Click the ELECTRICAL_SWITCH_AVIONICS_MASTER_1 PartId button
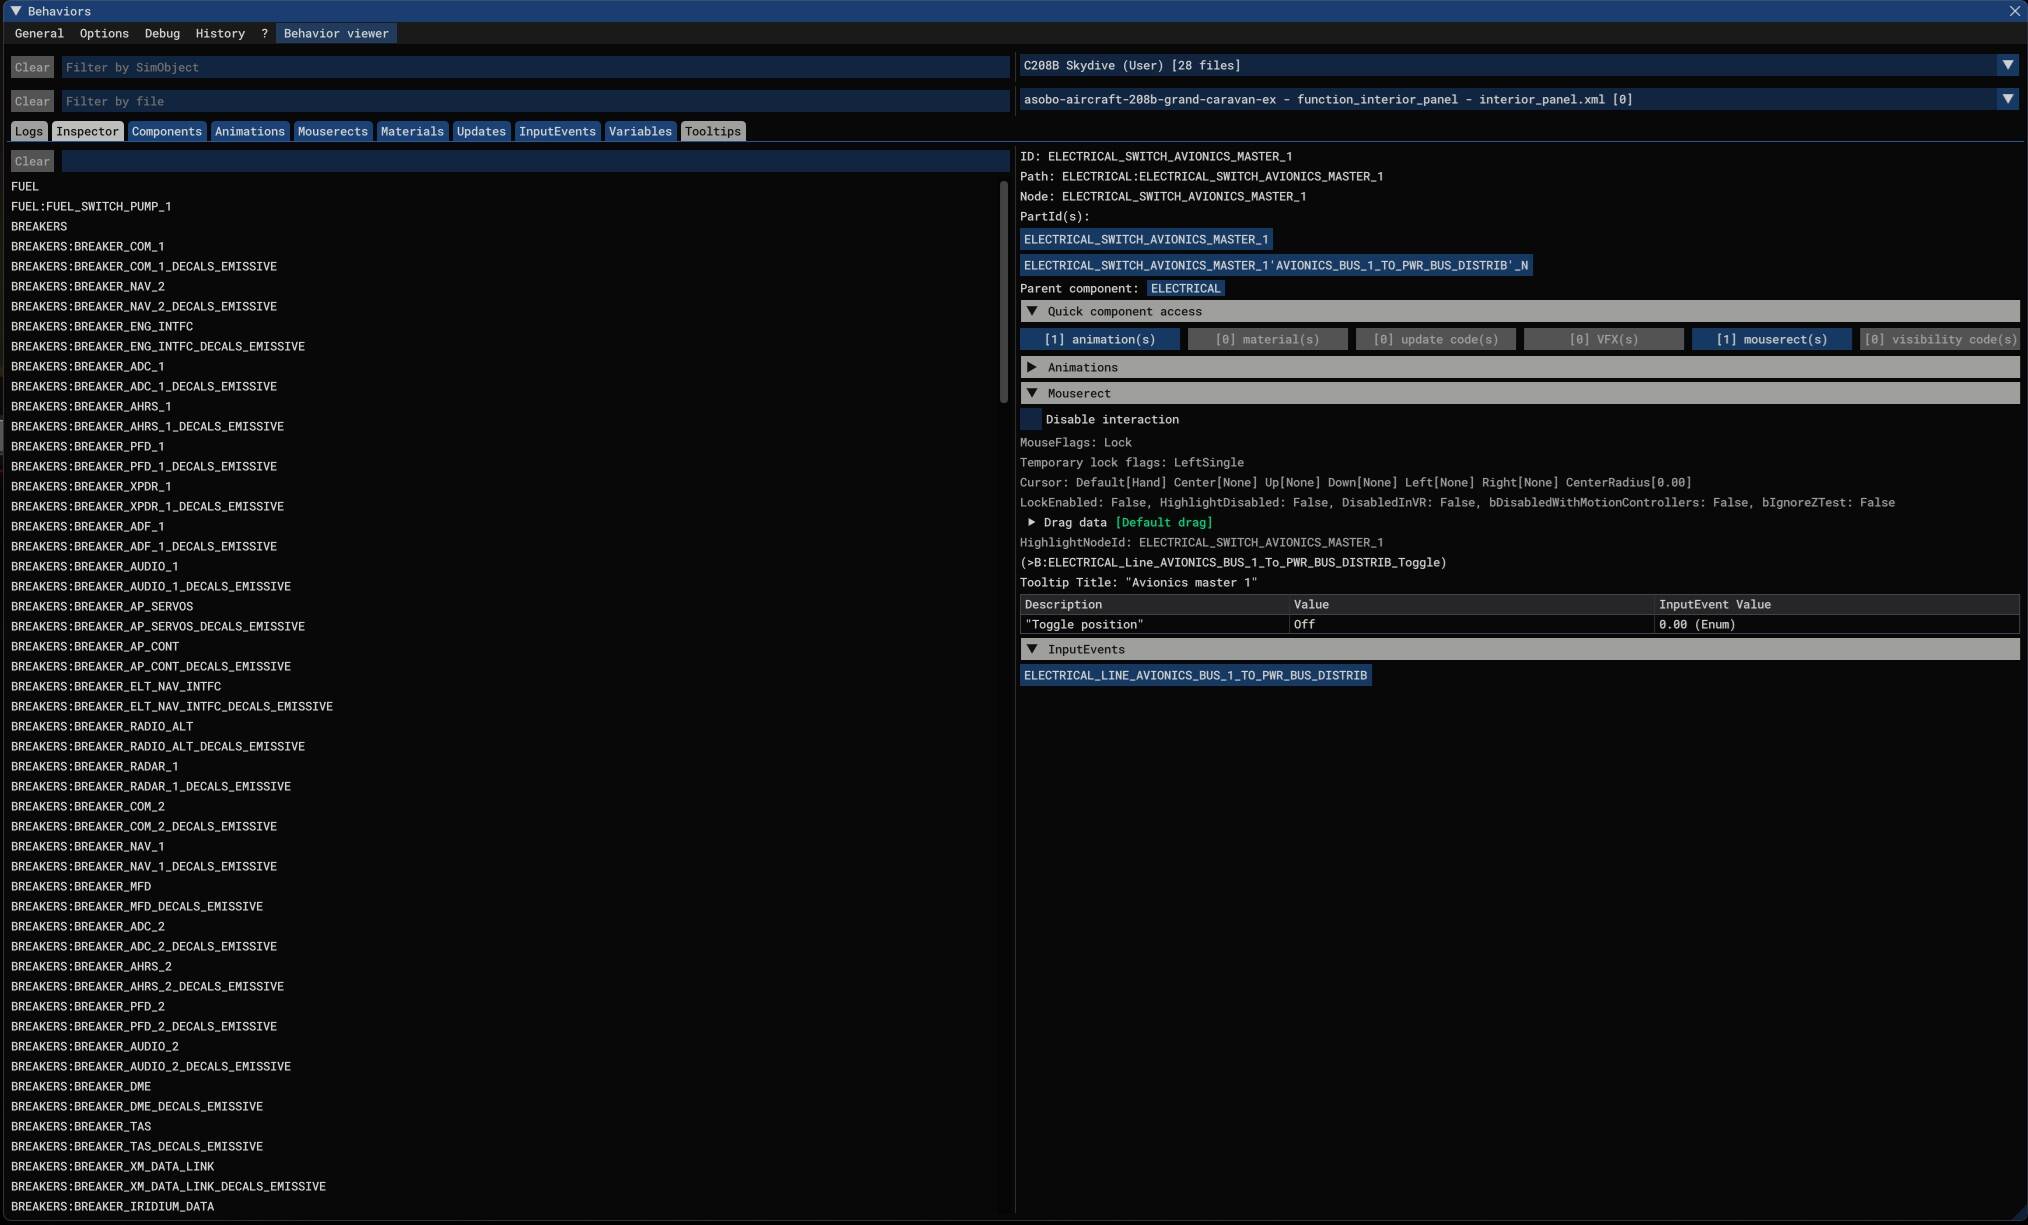Viewport: 2028px width, 1225px height. tap(1146, 240)
